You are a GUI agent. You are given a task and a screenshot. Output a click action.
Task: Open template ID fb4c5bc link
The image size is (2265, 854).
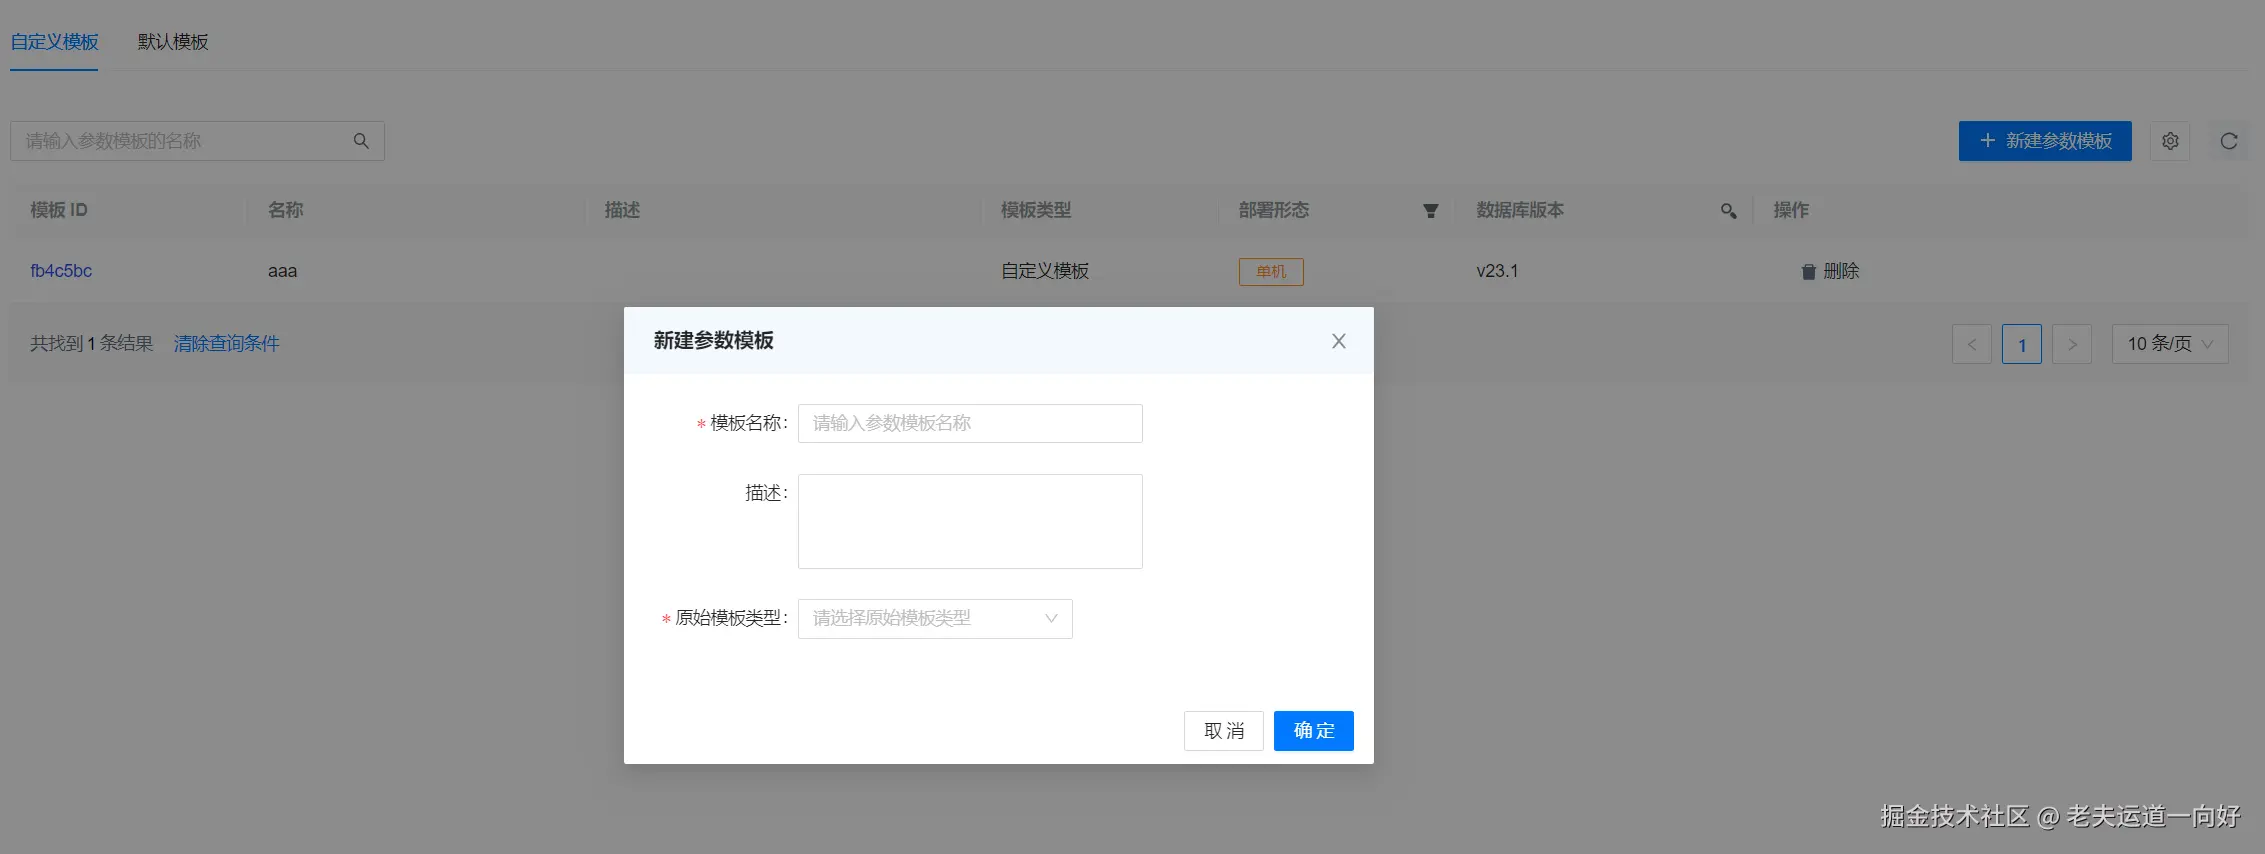point(61,271)
